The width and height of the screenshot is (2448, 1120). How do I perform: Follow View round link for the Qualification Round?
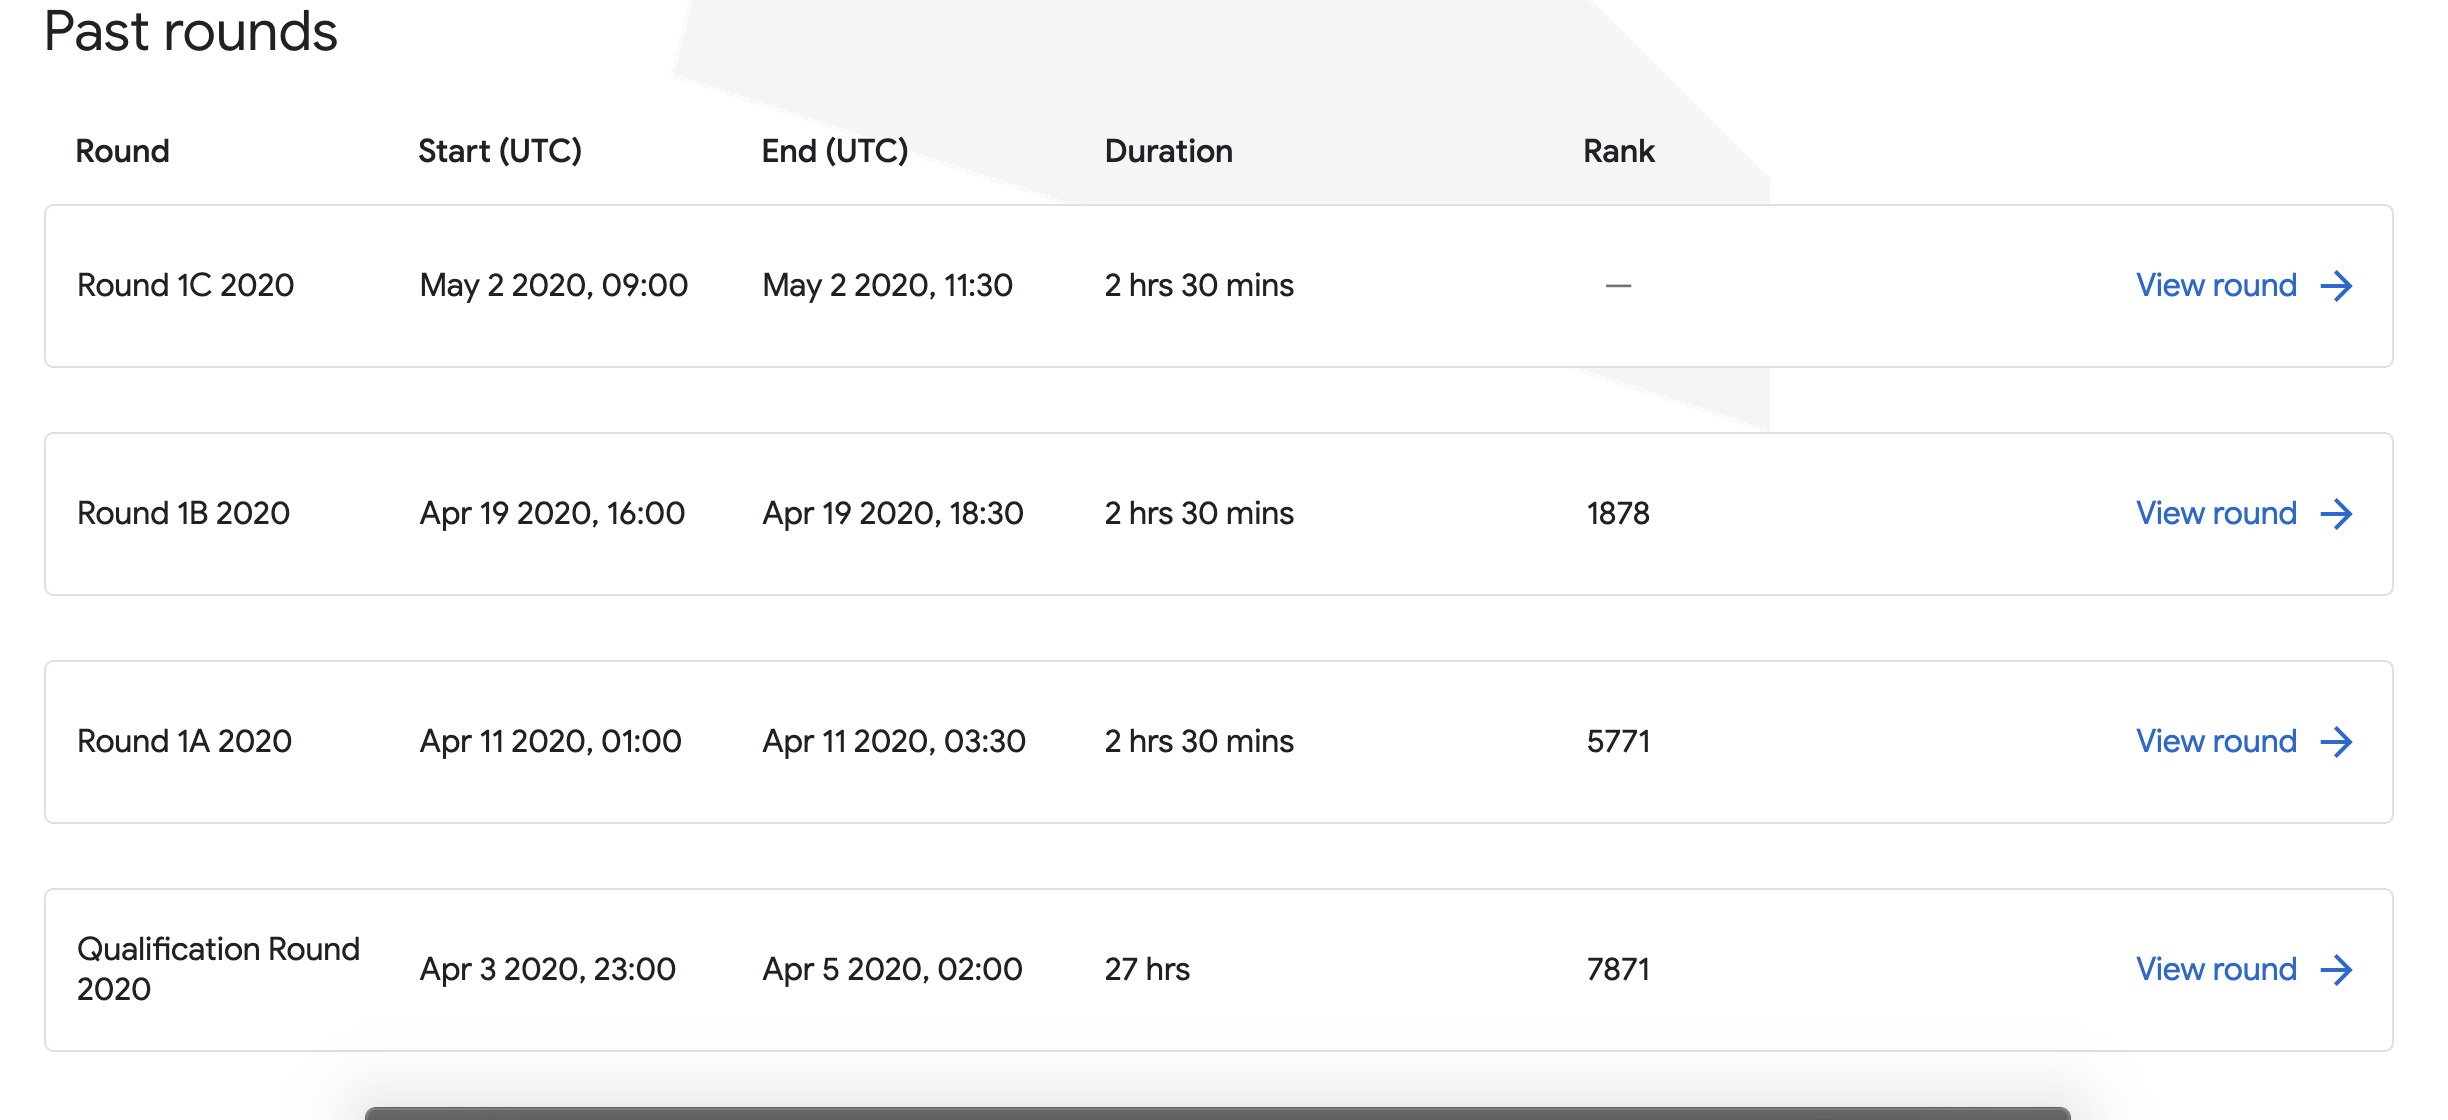pos(2216,970)
